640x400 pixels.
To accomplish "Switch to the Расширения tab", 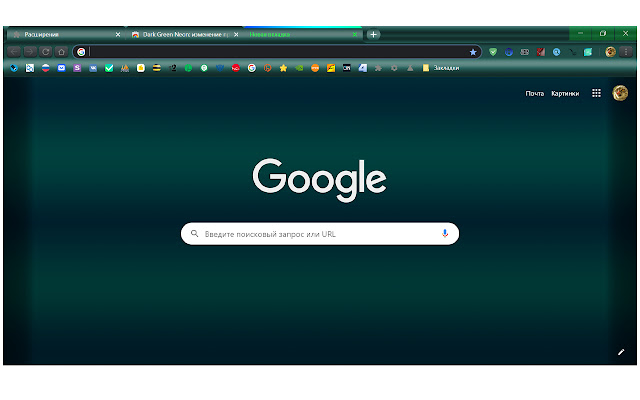I will 64,34.
